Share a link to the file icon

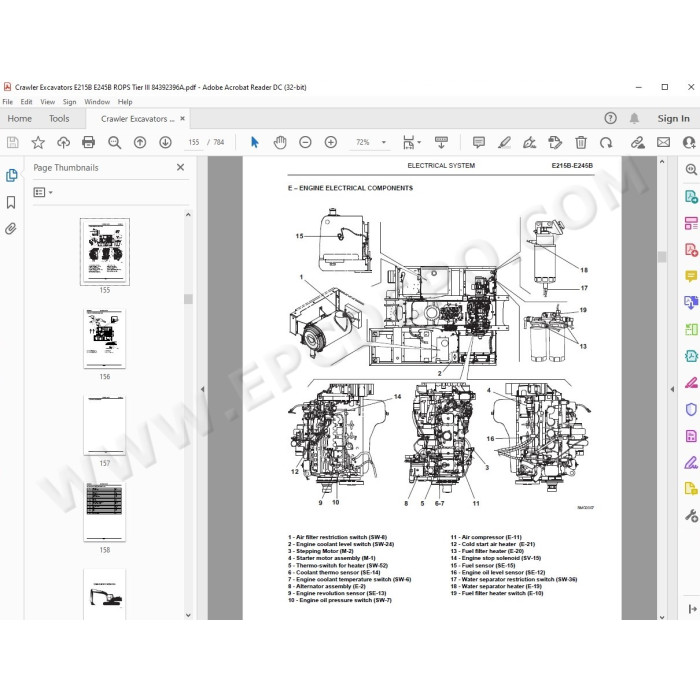tap(638, 142)
